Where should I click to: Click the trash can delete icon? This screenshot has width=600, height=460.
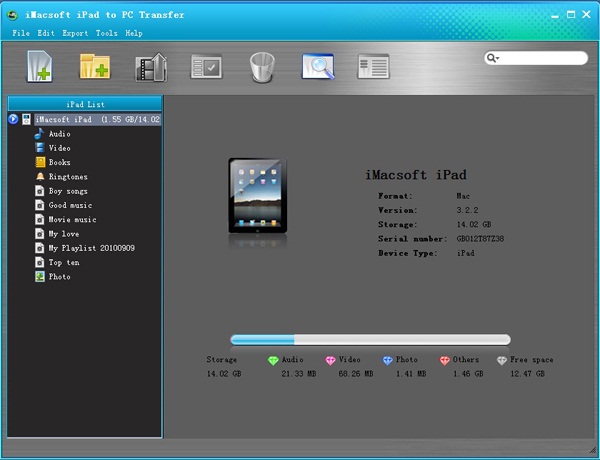[x=262, y=67]
